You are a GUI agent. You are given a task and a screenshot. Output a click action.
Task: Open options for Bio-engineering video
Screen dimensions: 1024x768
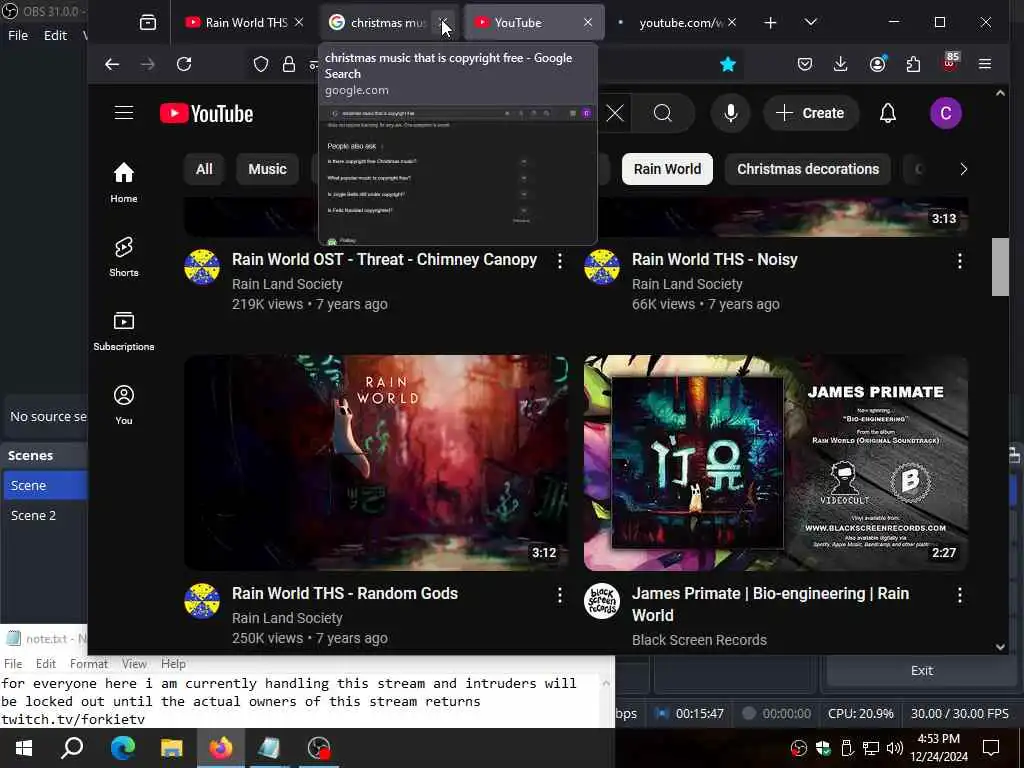959,595
